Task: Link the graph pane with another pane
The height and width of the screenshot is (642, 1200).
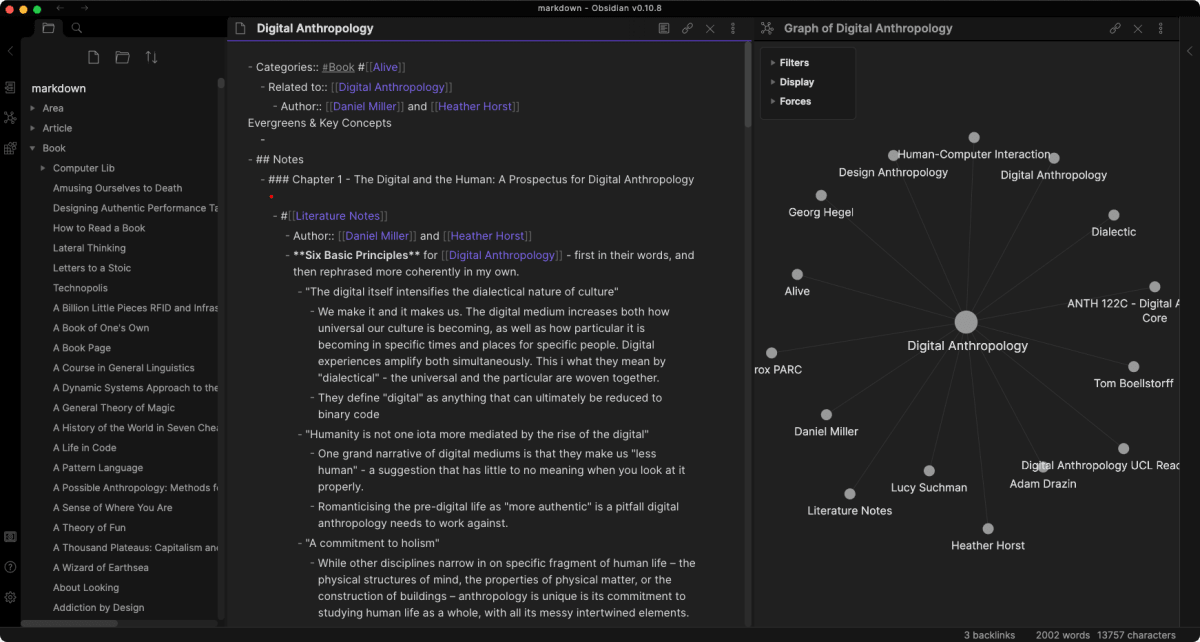Action: [1115, 29]
